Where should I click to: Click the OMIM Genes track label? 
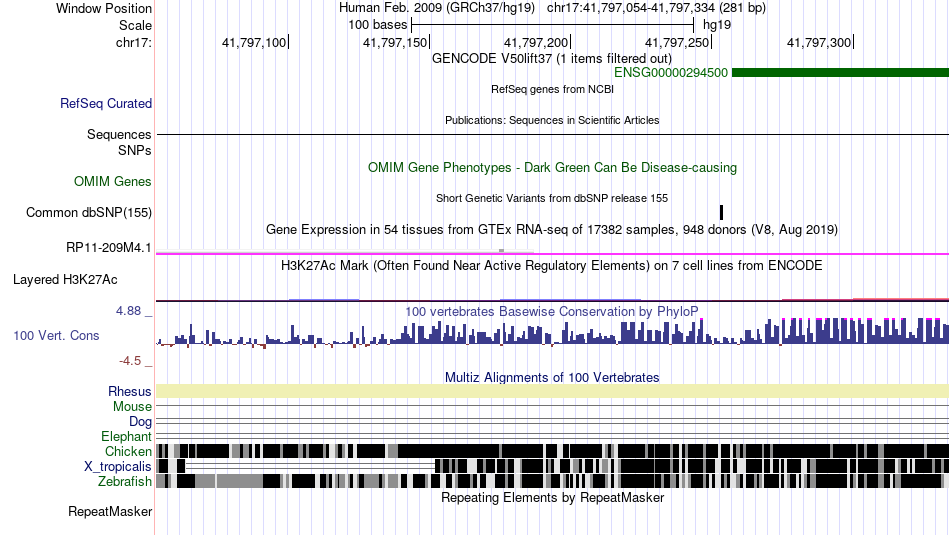coord(113,182)
